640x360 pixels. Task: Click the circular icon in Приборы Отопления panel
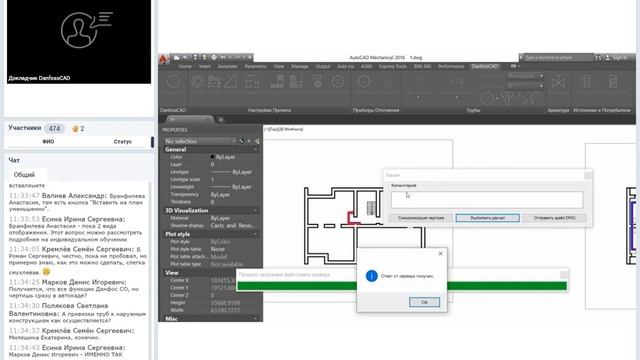[x=363, y=82]
